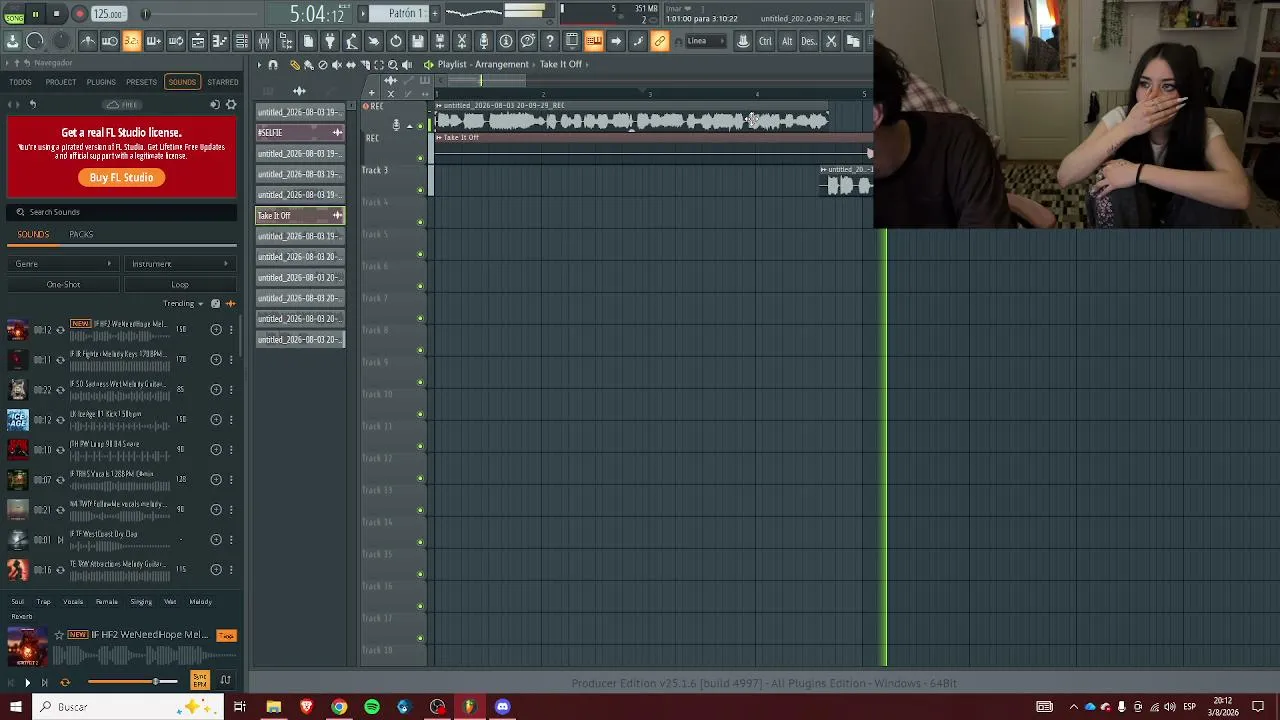Viewport: 1280px width, 720px height.
Task: Select the #SELFIE item in the picker
Action: (300, 133)
